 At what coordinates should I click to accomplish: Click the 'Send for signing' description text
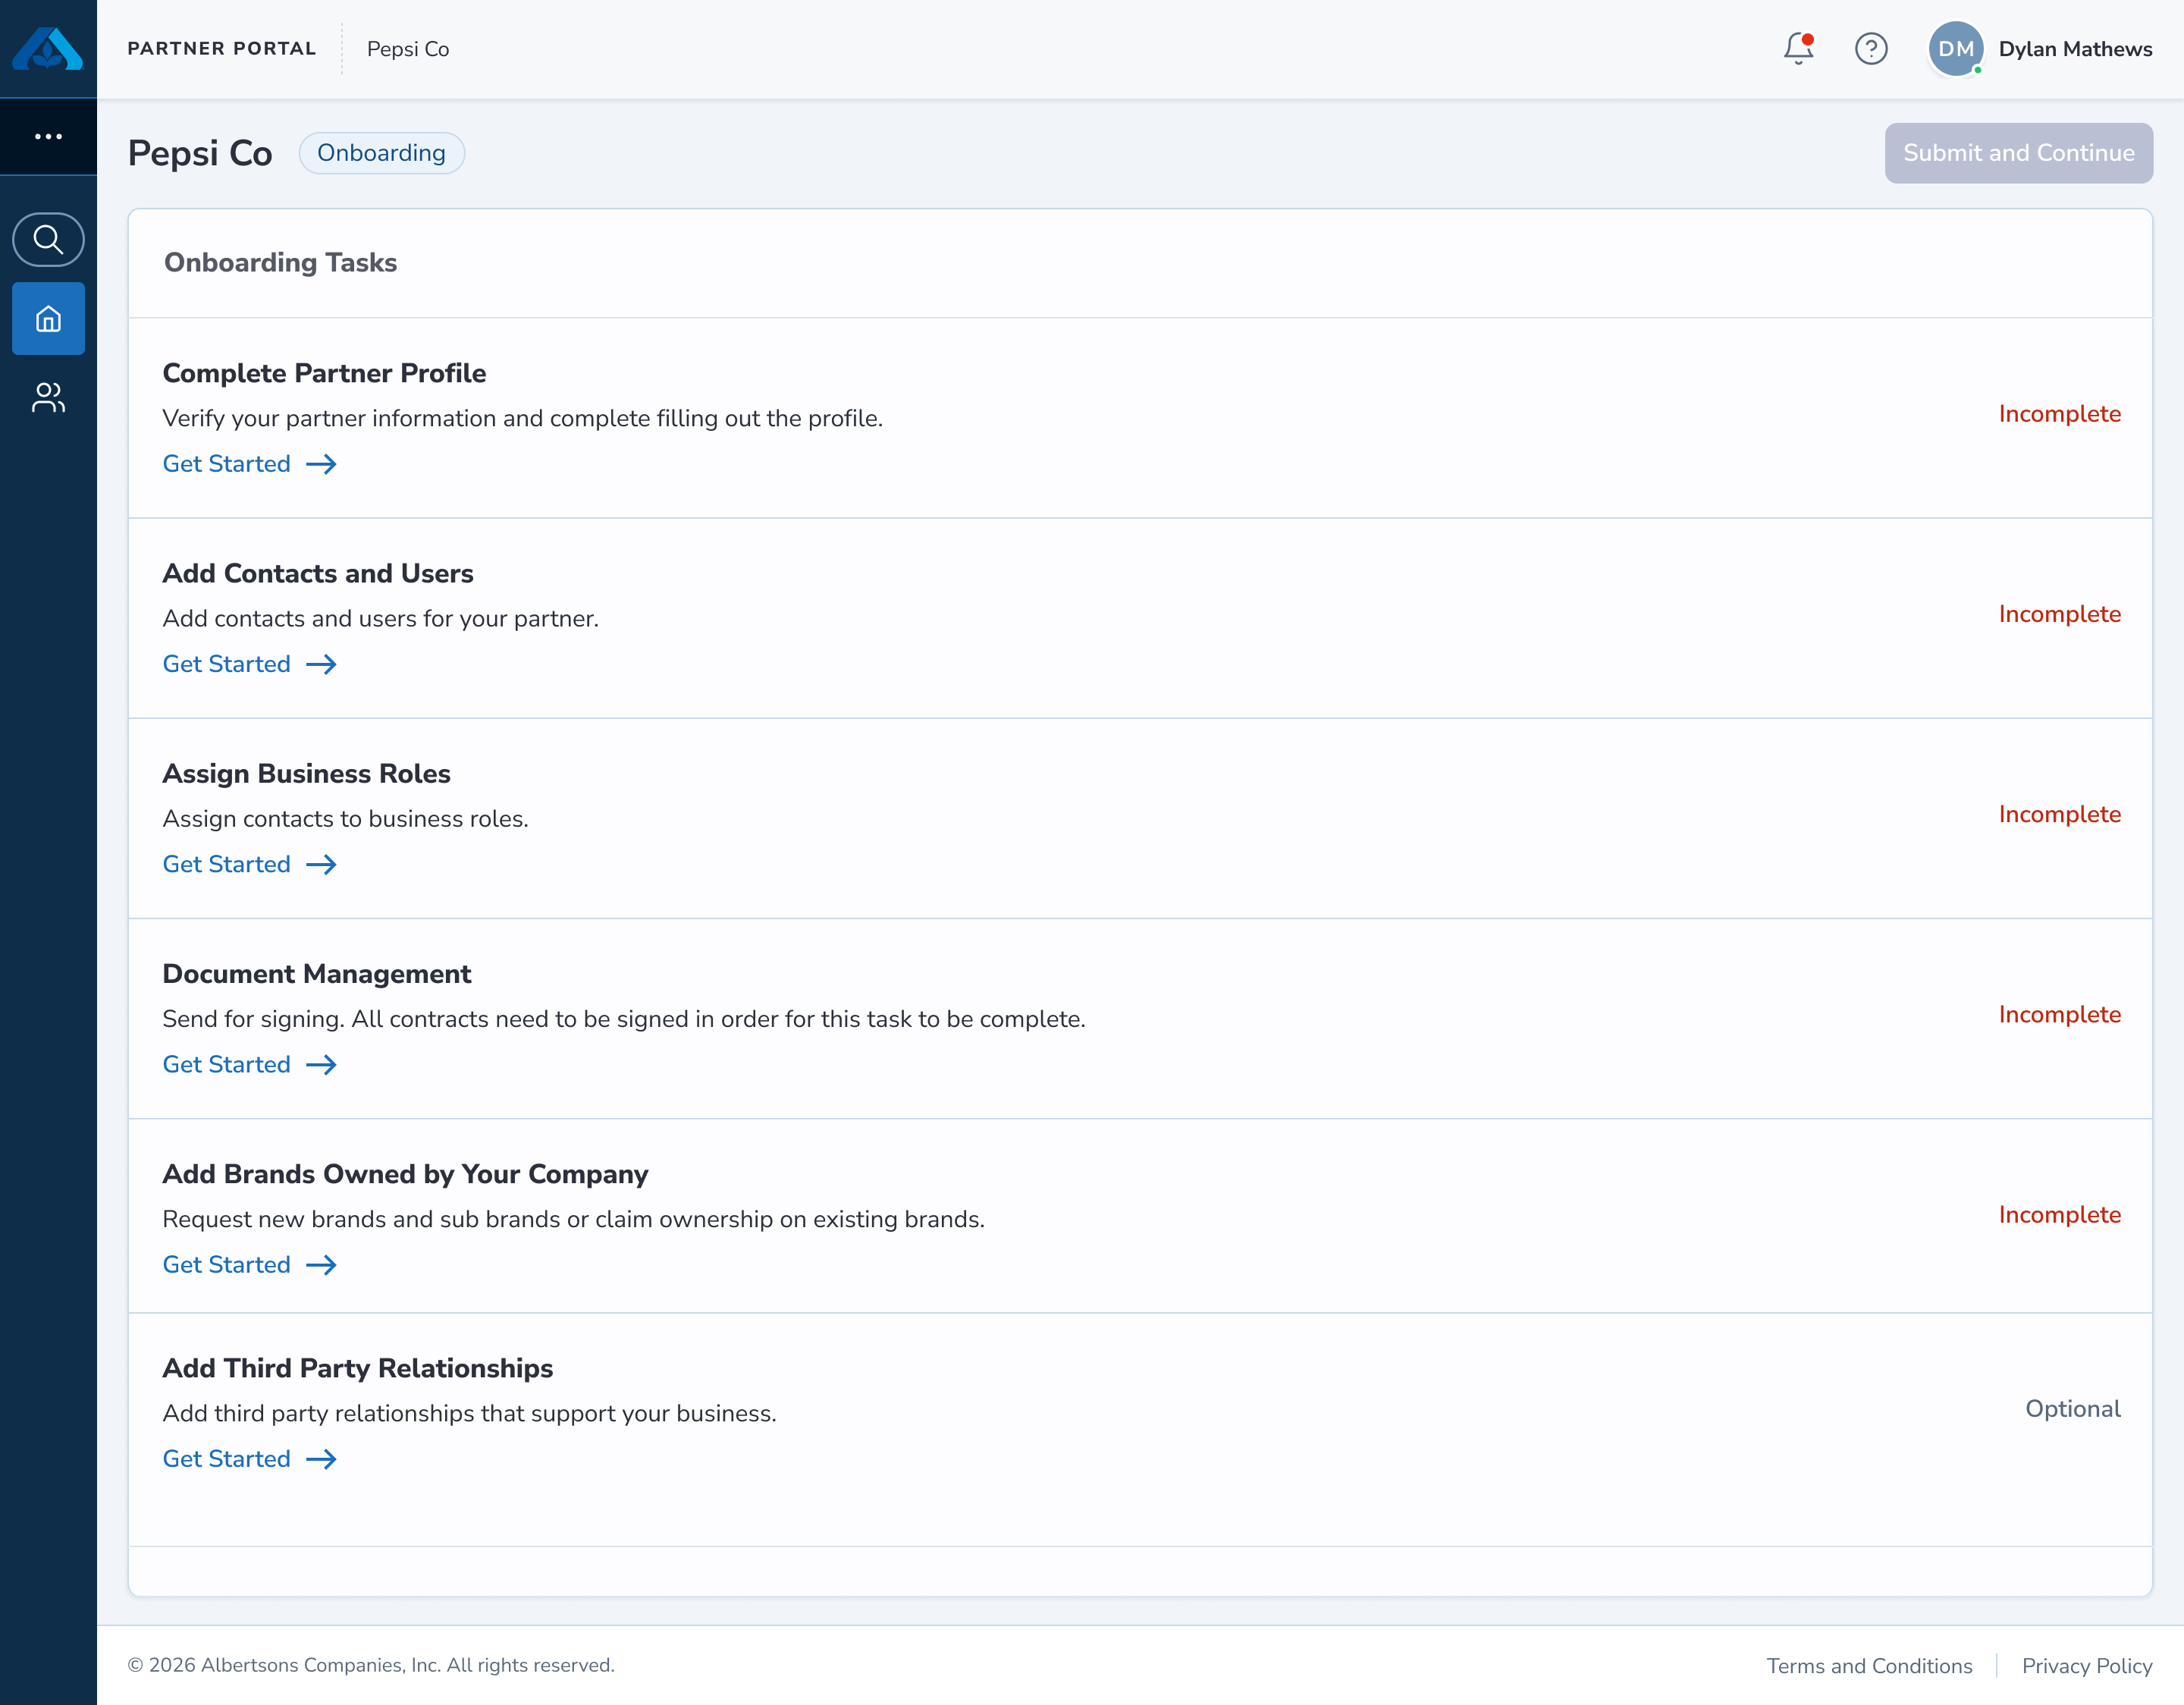point(624,1020)
